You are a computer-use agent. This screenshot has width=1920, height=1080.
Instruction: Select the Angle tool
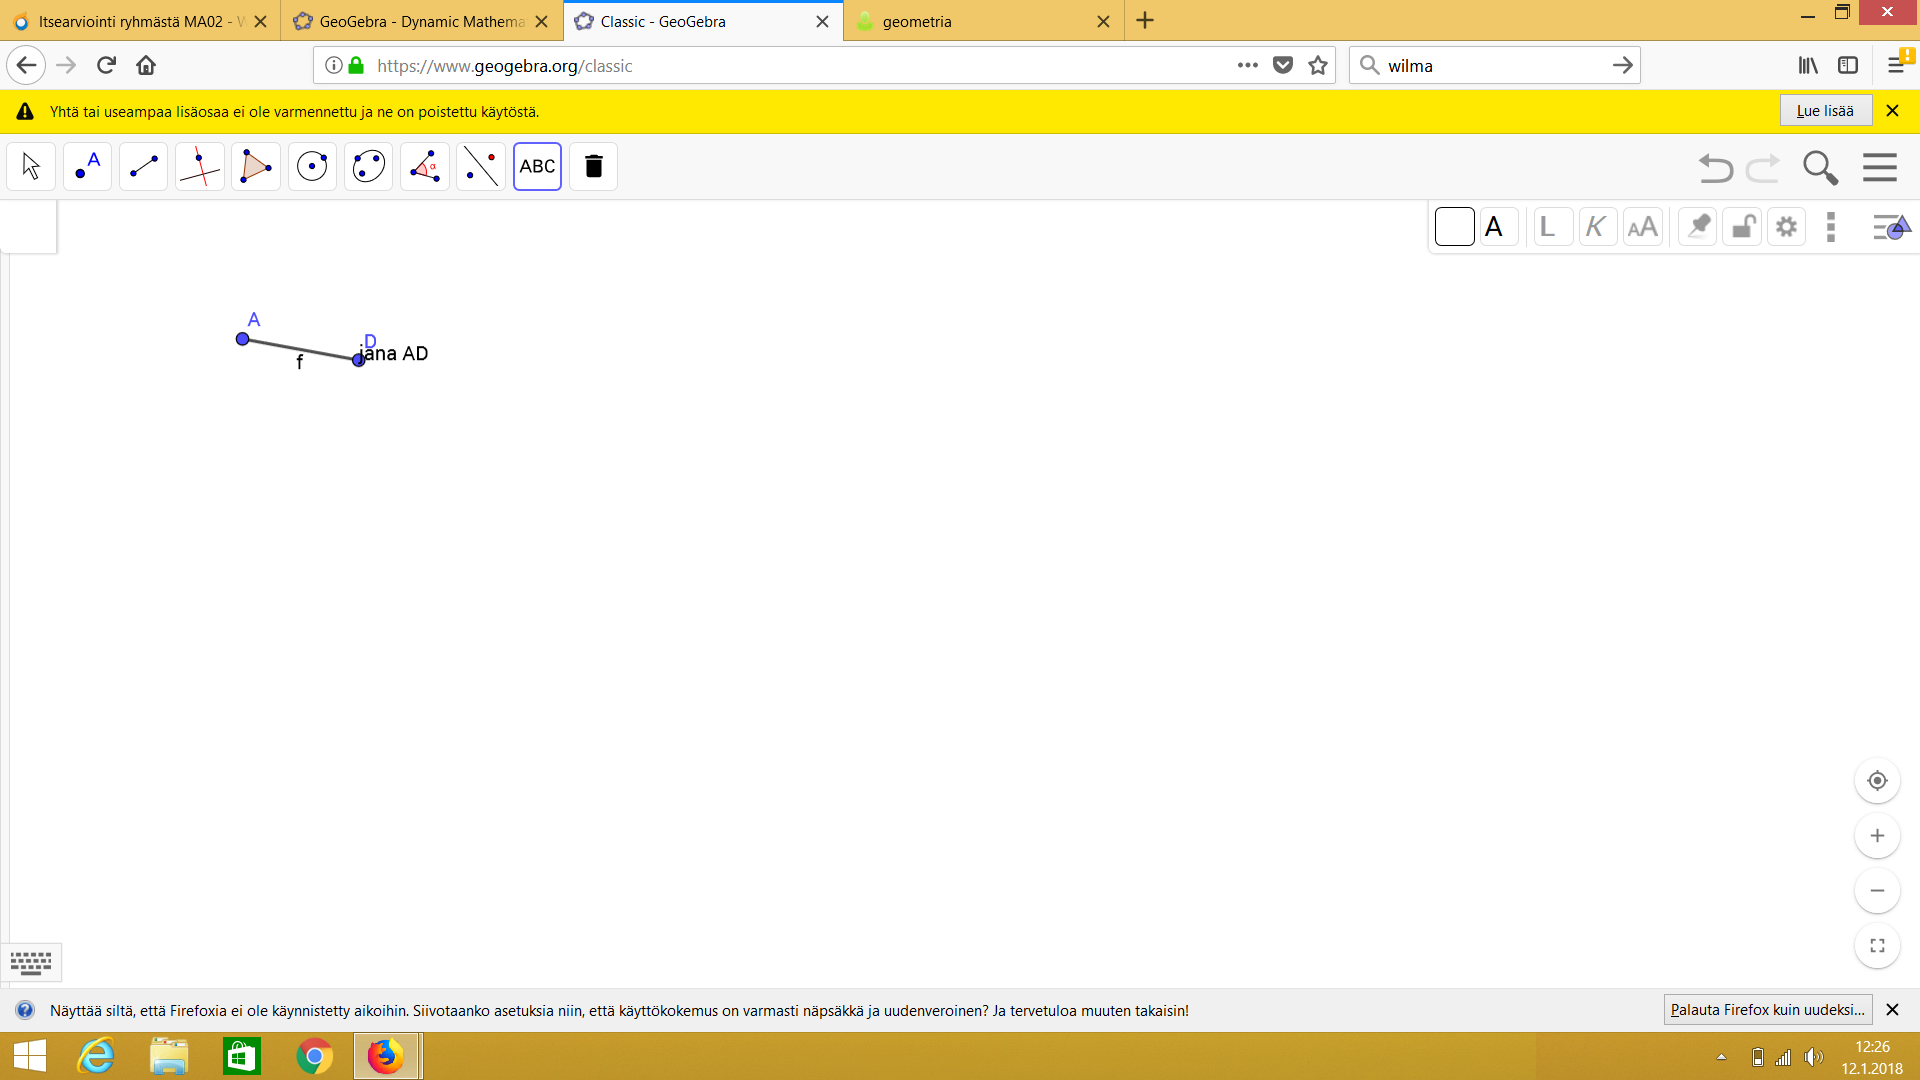tap(424, 166)
